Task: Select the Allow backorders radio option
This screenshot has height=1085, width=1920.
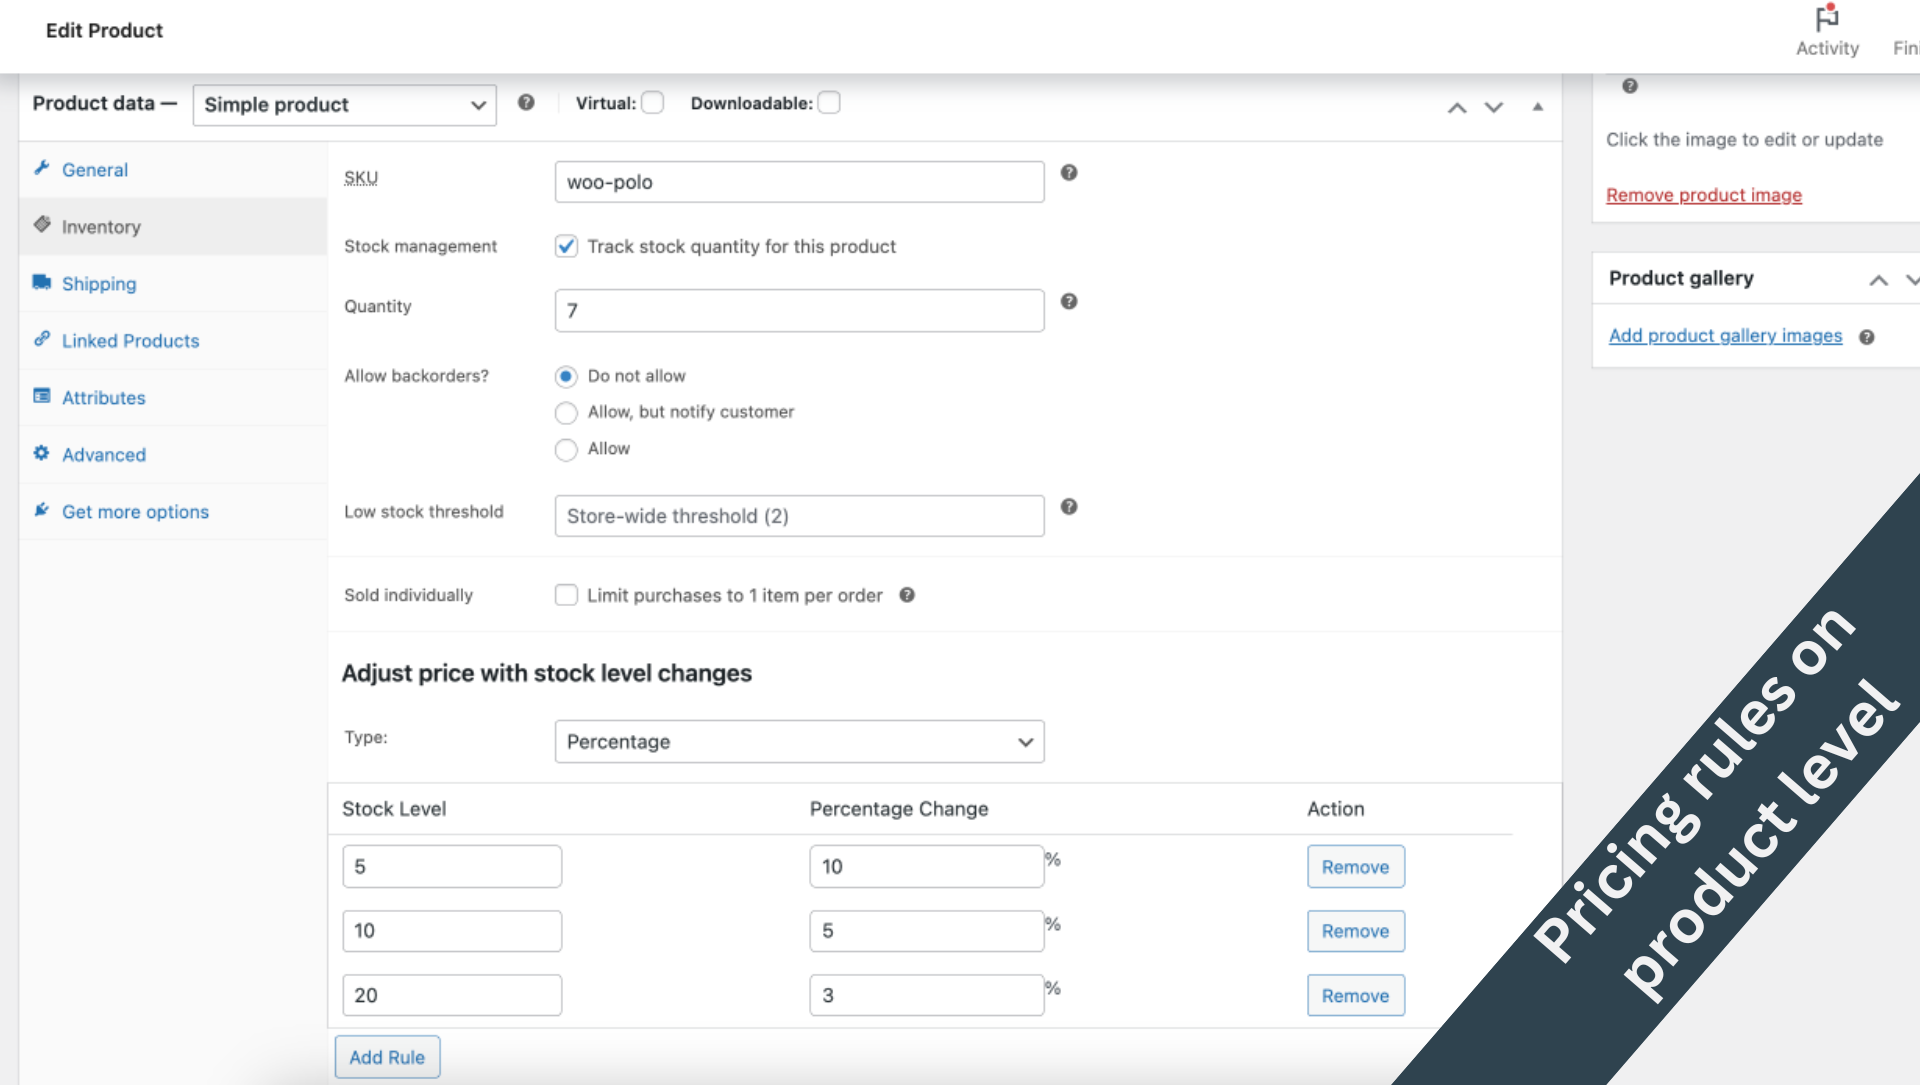Action: click(x=566, y=449)
